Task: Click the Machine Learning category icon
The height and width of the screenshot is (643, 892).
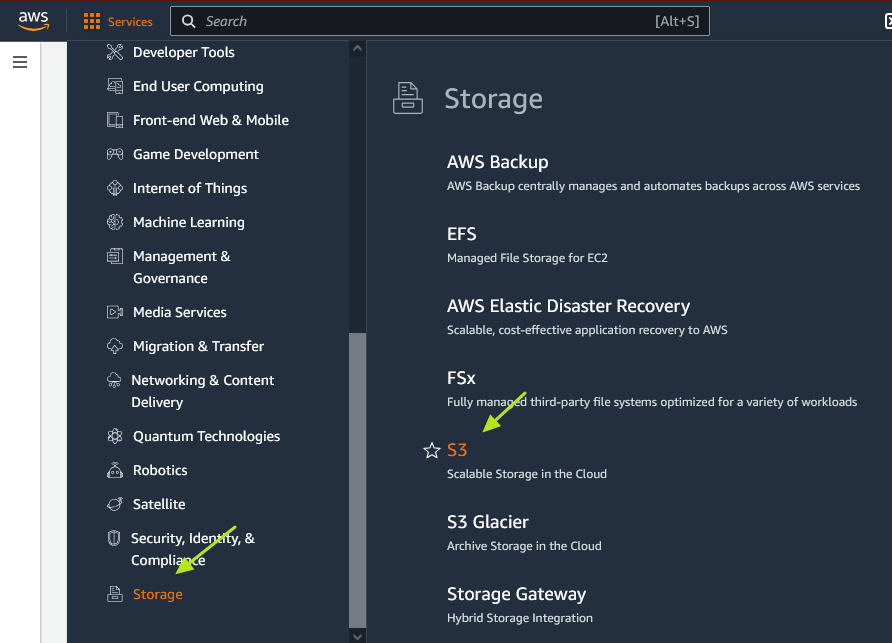Action: click(x=115, y=222)
